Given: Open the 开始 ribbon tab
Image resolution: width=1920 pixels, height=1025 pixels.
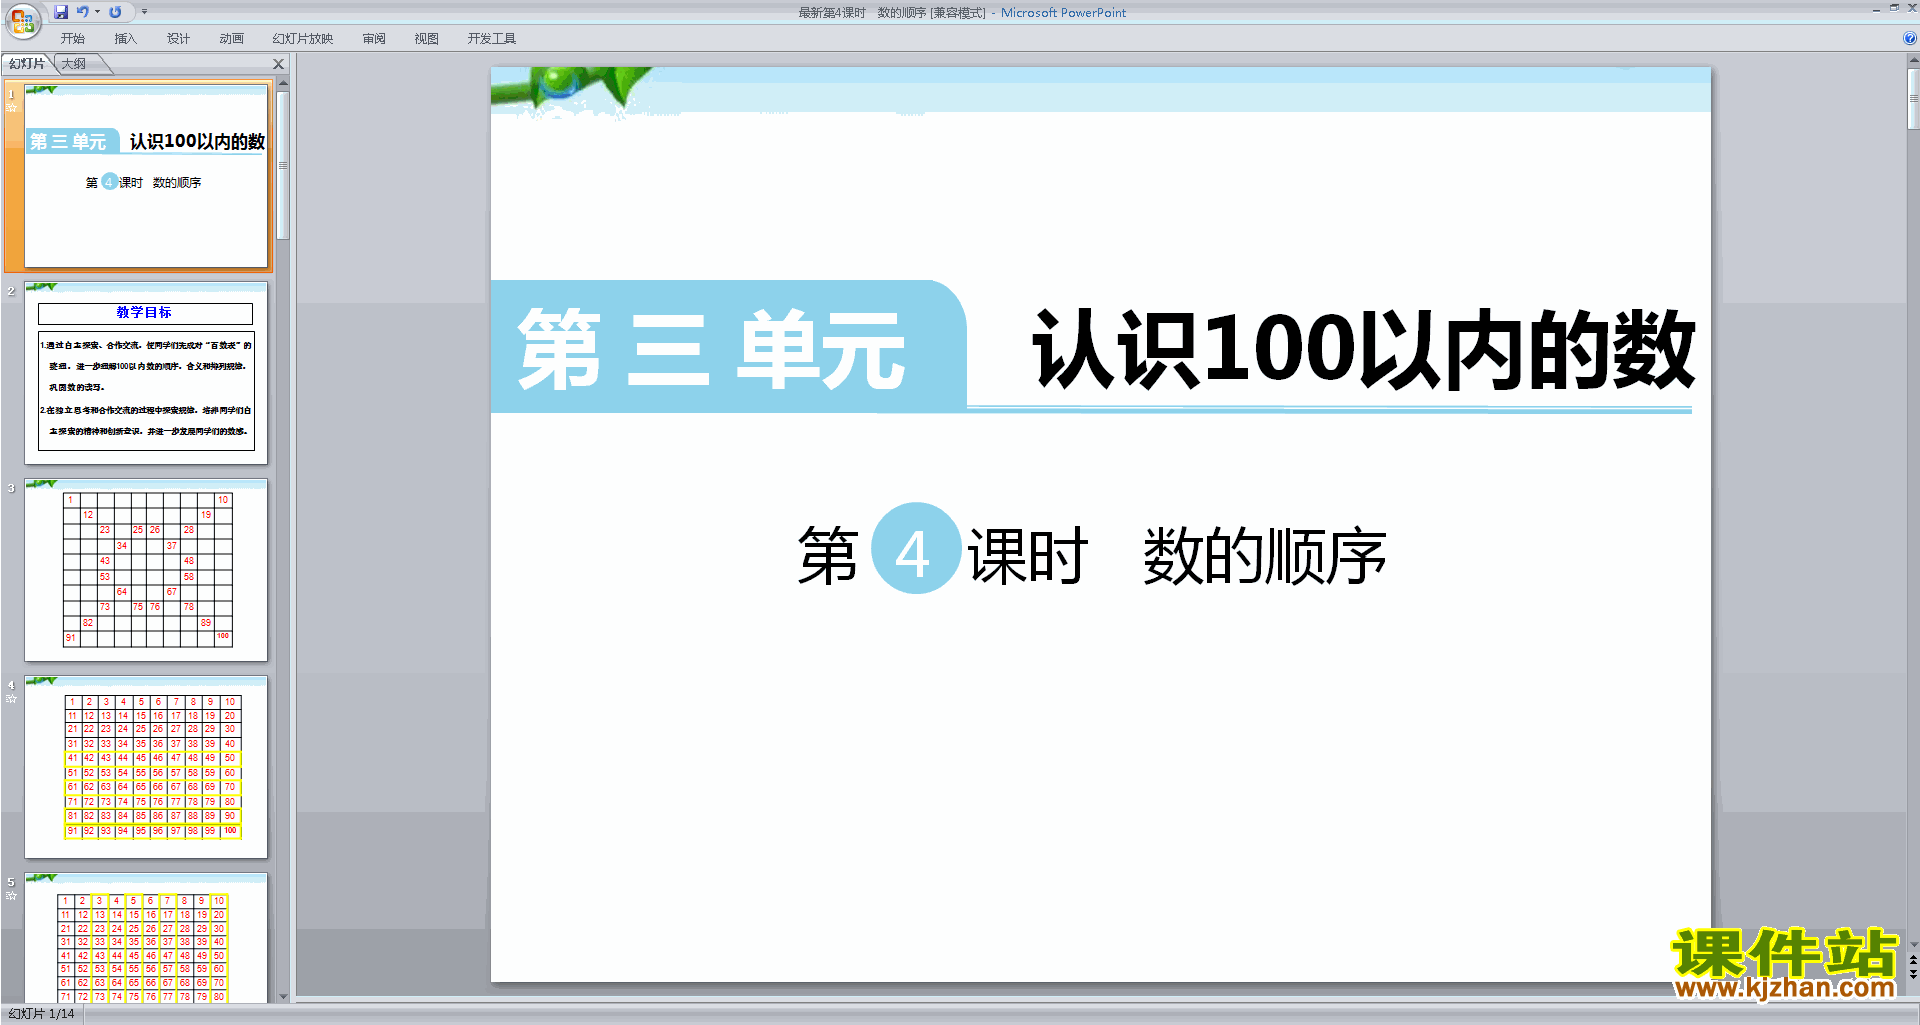Looking at the screenshot, I should pyautogui.click(x=72, y=39).
